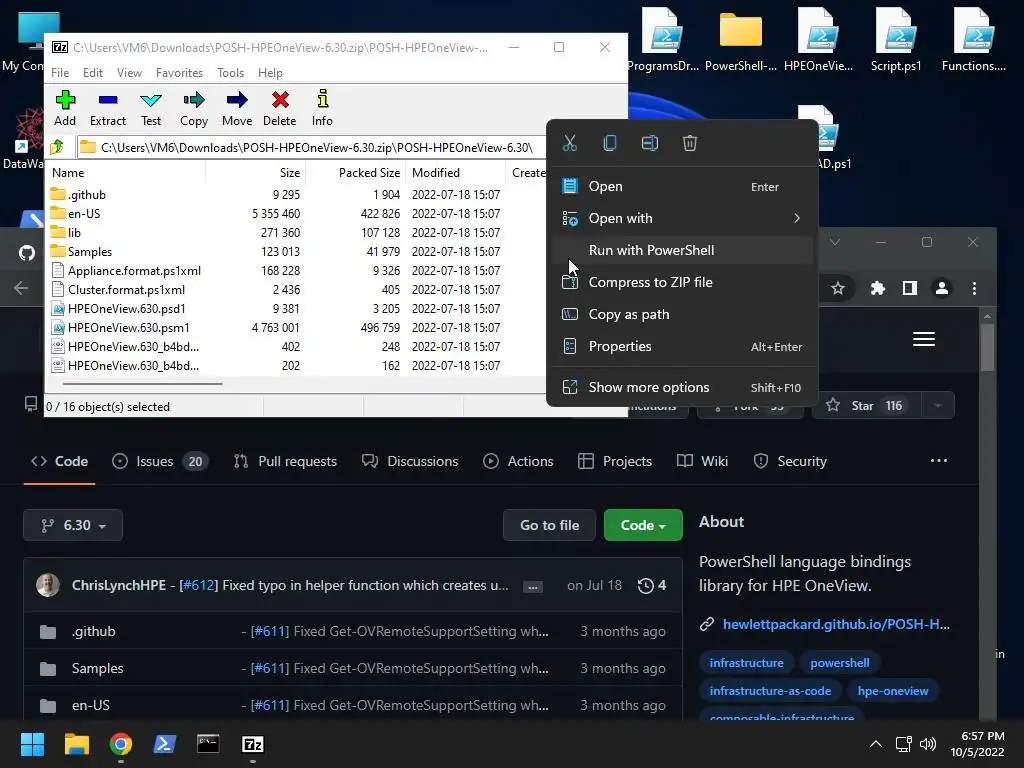Screen dimensions: 1024x768
Task: Bookmark the page with the Chrome star
Action: pyautogui.click(x=838, y=288)
